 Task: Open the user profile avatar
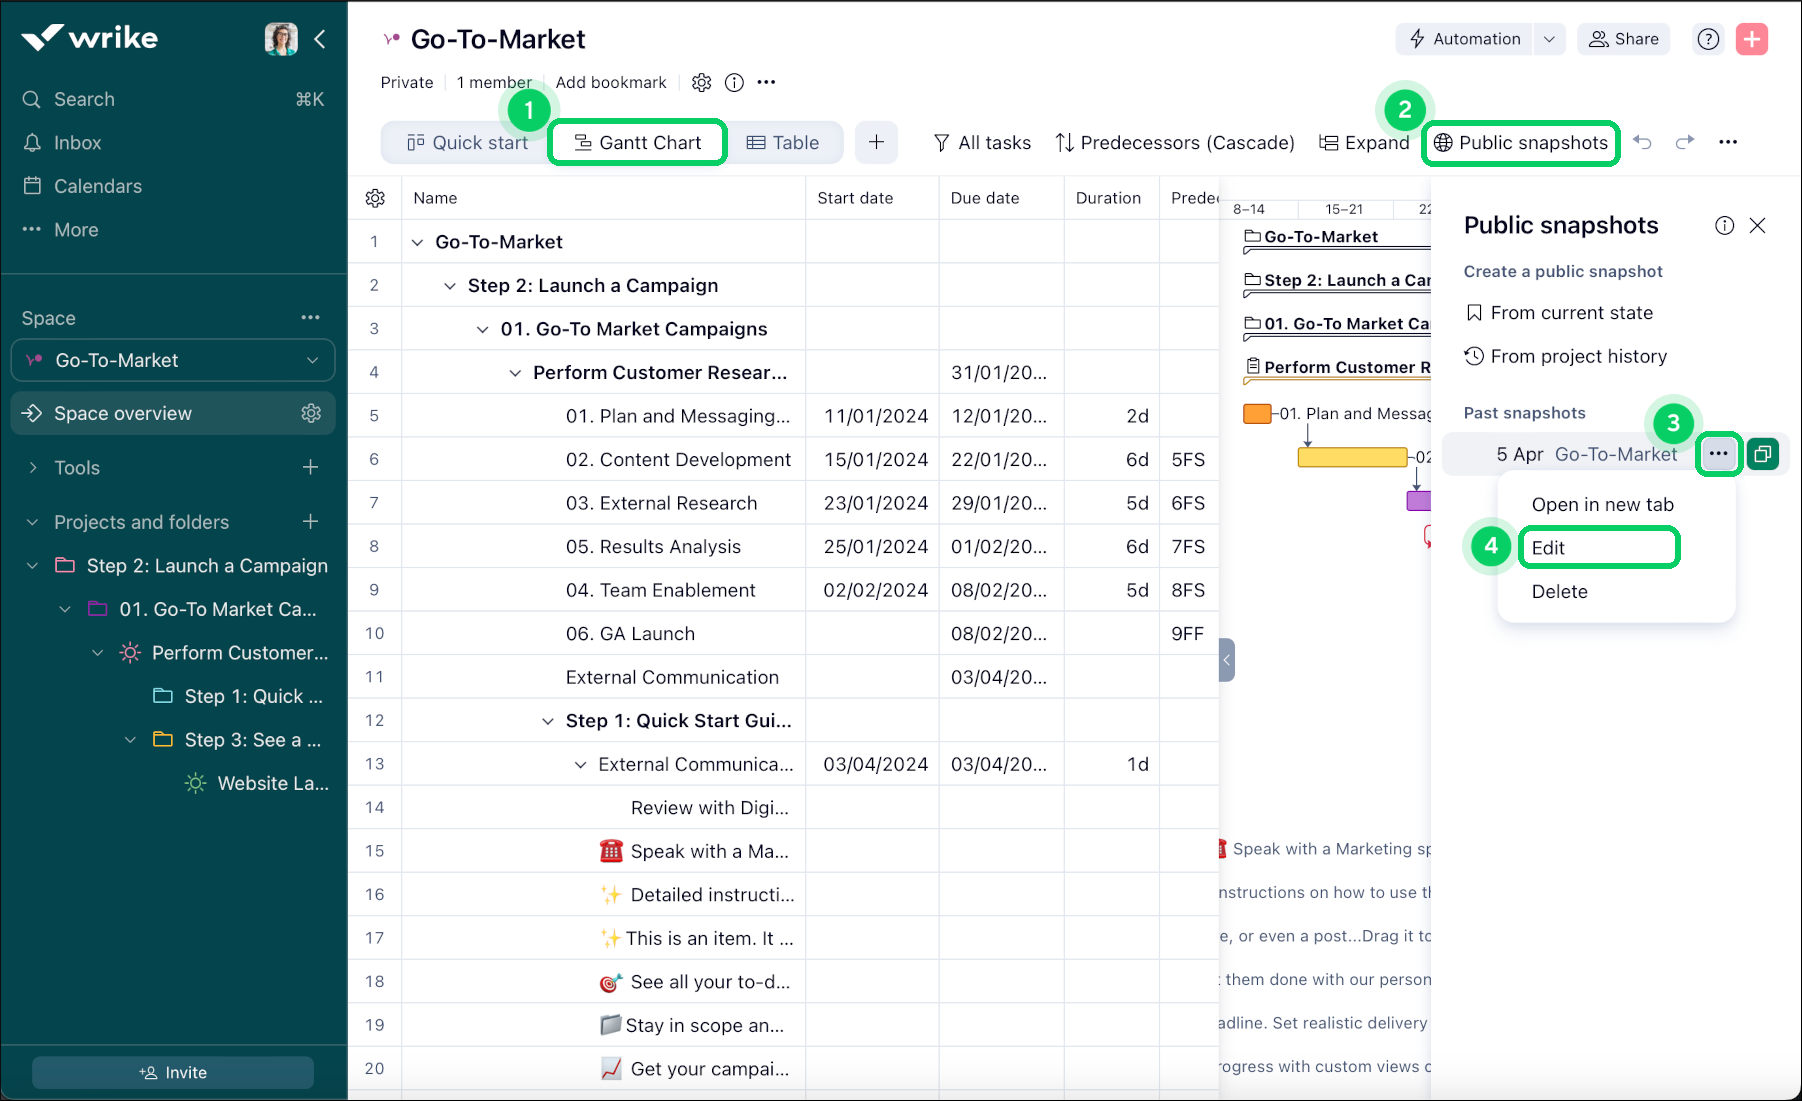pos(281,39)
